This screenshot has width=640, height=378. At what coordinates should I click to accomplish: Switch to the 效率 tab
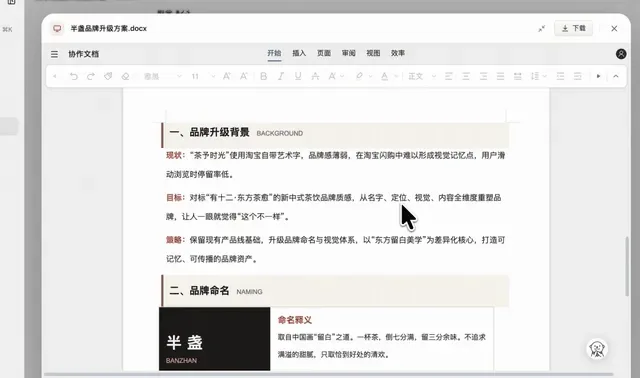(398, 53)
